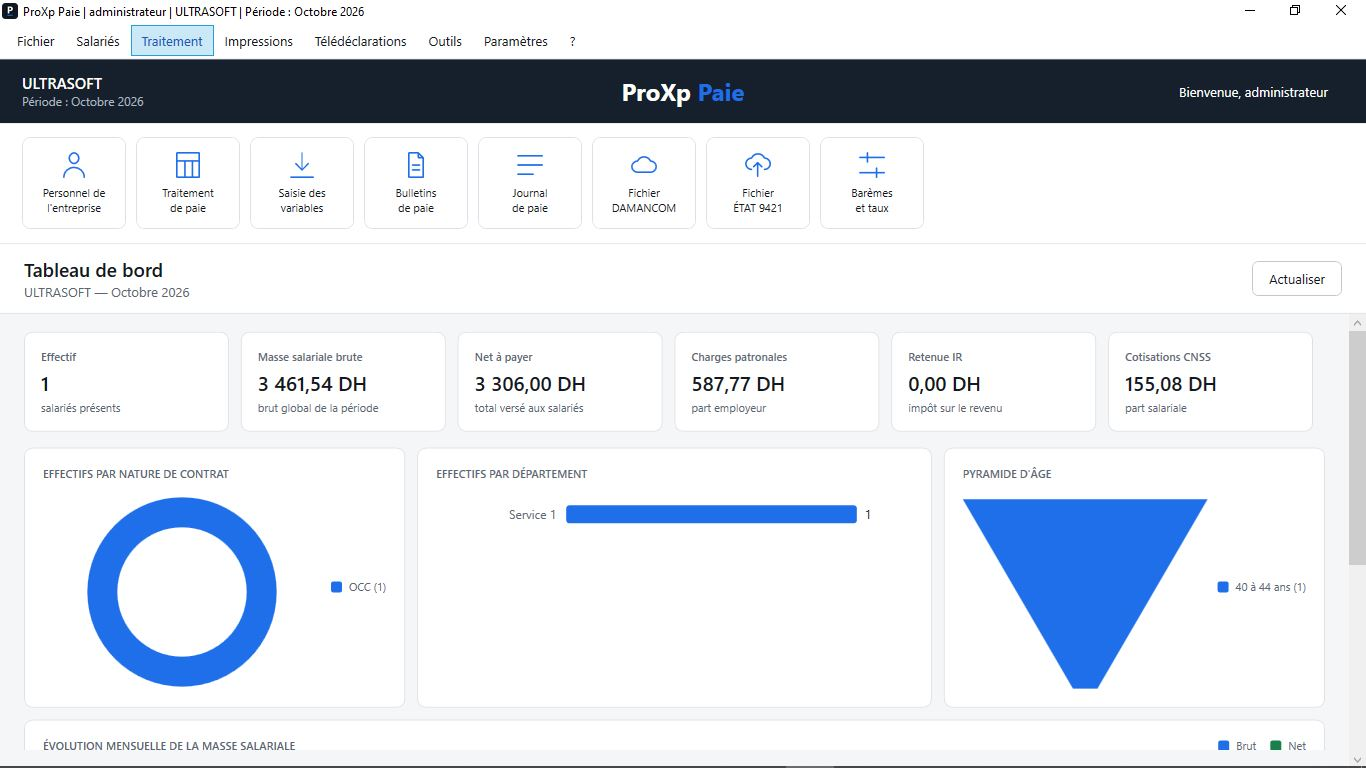The height and width of the screenshot is (768, 1366).
Task: Click the Cotisations CNSS value 155,08 DH
Action: coord(1171,384)
